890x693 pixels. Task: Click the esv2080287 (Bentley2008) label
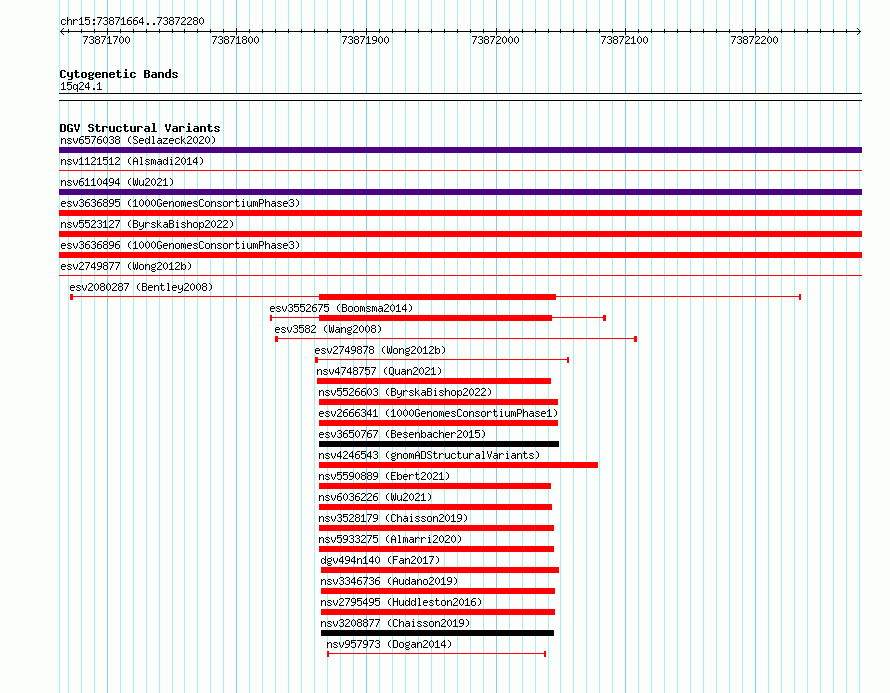click(141, 287)
